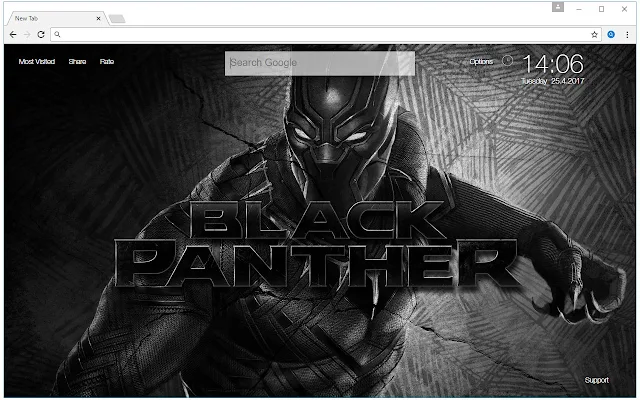Bookmark this page with the star icon
This screenshot has width=640, height=400.
click(594, 35)
